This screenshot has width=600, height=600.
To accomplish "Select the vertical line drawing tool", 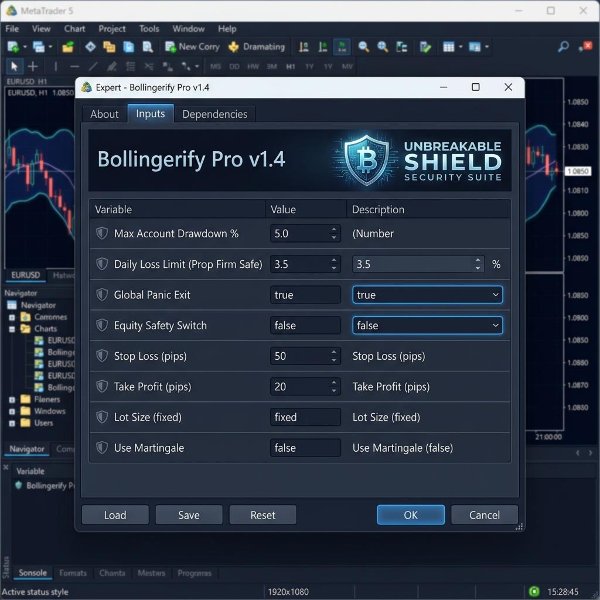I will (x=56, y=67).
